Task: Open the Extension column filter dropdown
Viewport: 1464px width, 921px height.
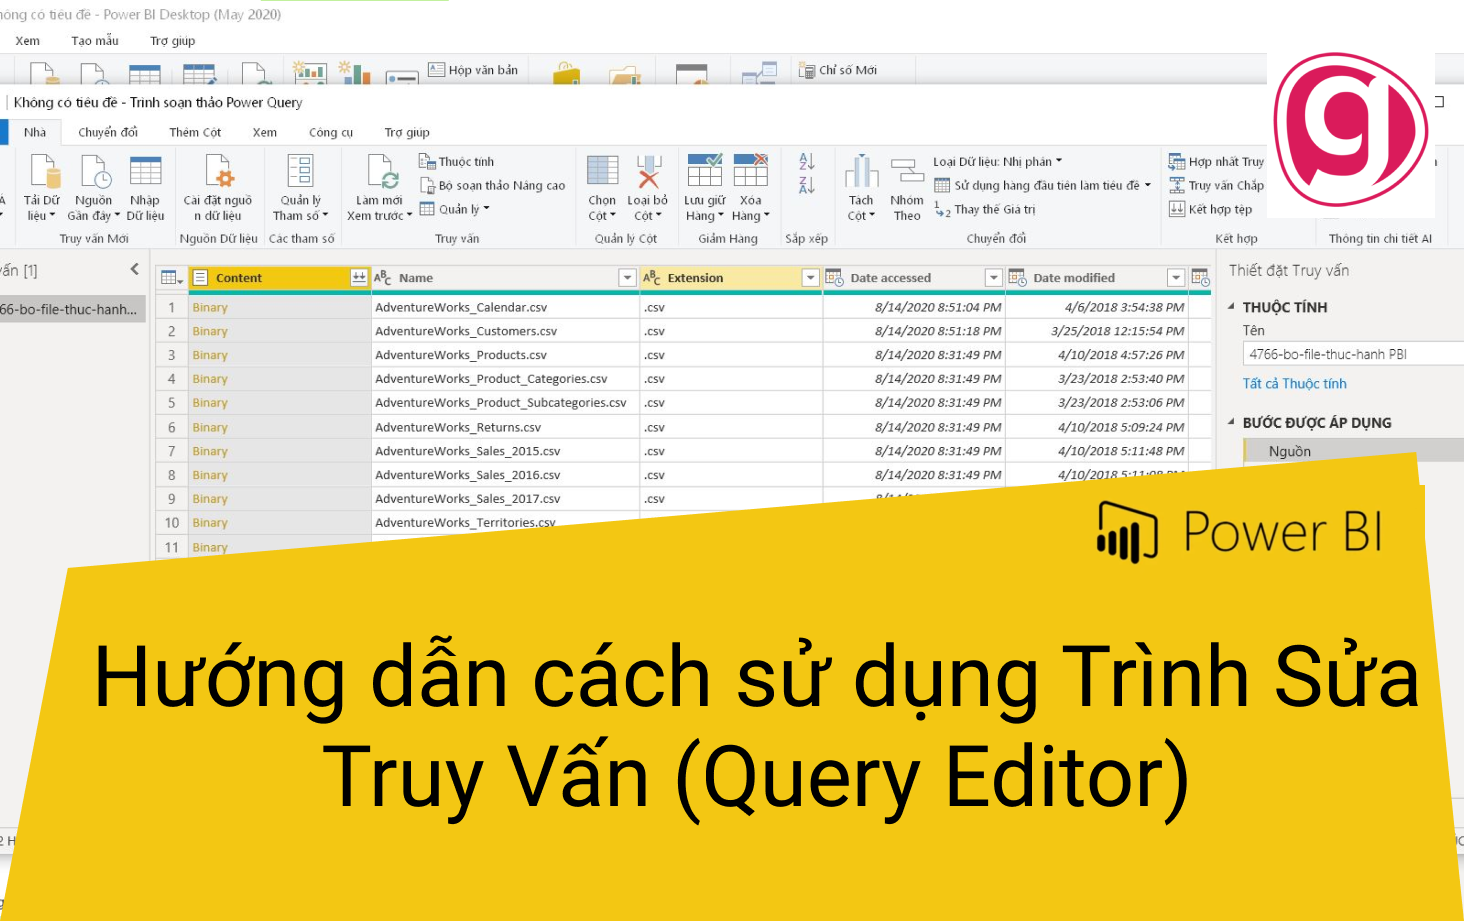Action: [x=808, y=278]
